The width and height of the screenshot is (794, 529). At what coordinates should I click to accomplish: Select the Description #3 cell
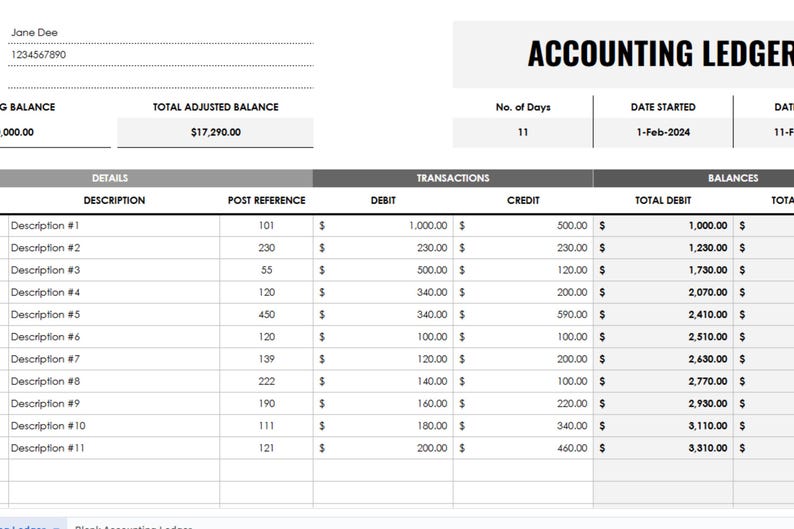tap(114, 270)
